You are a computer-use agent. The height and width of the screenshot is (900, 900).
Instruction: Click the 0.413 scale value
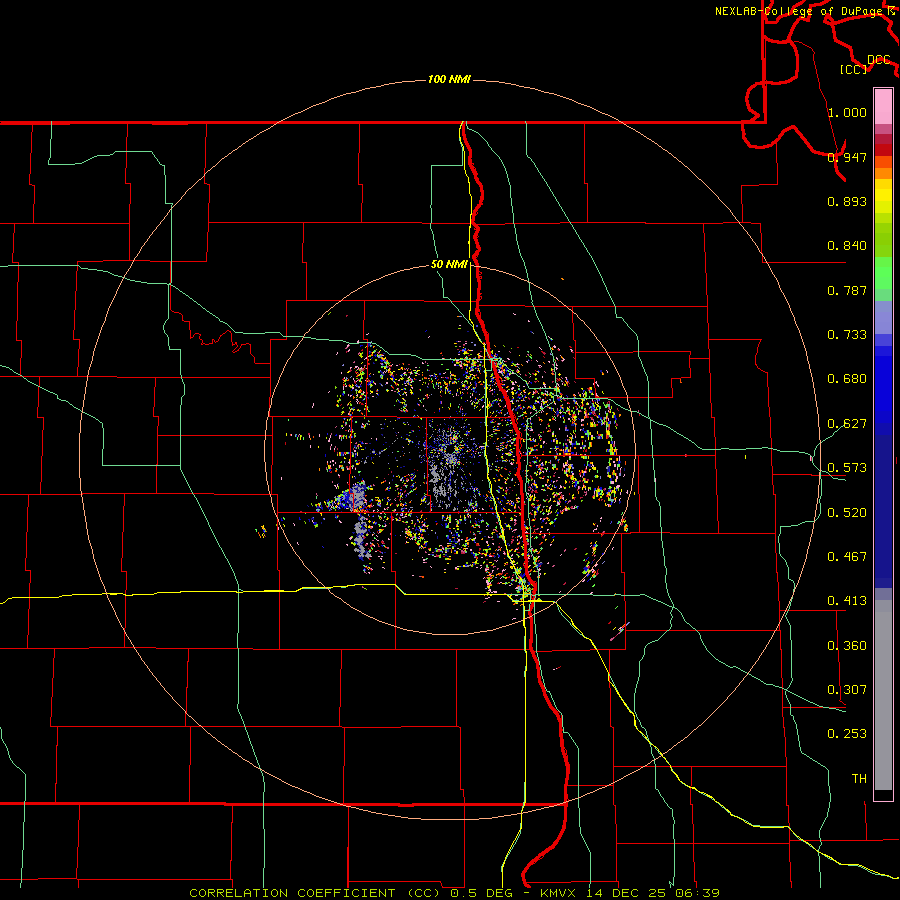click(847, 601)
